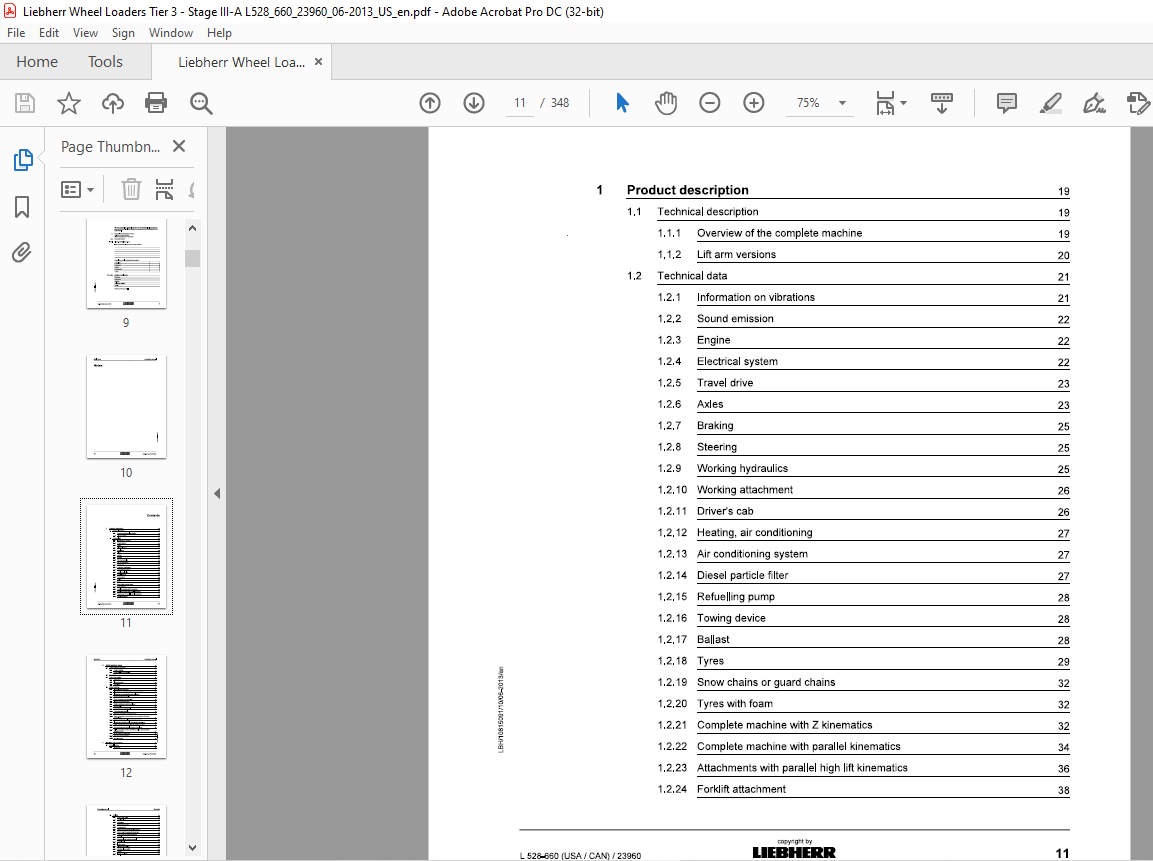
Task: Click the stamp tool at toolbar edge
Action: coord(1138,103)
